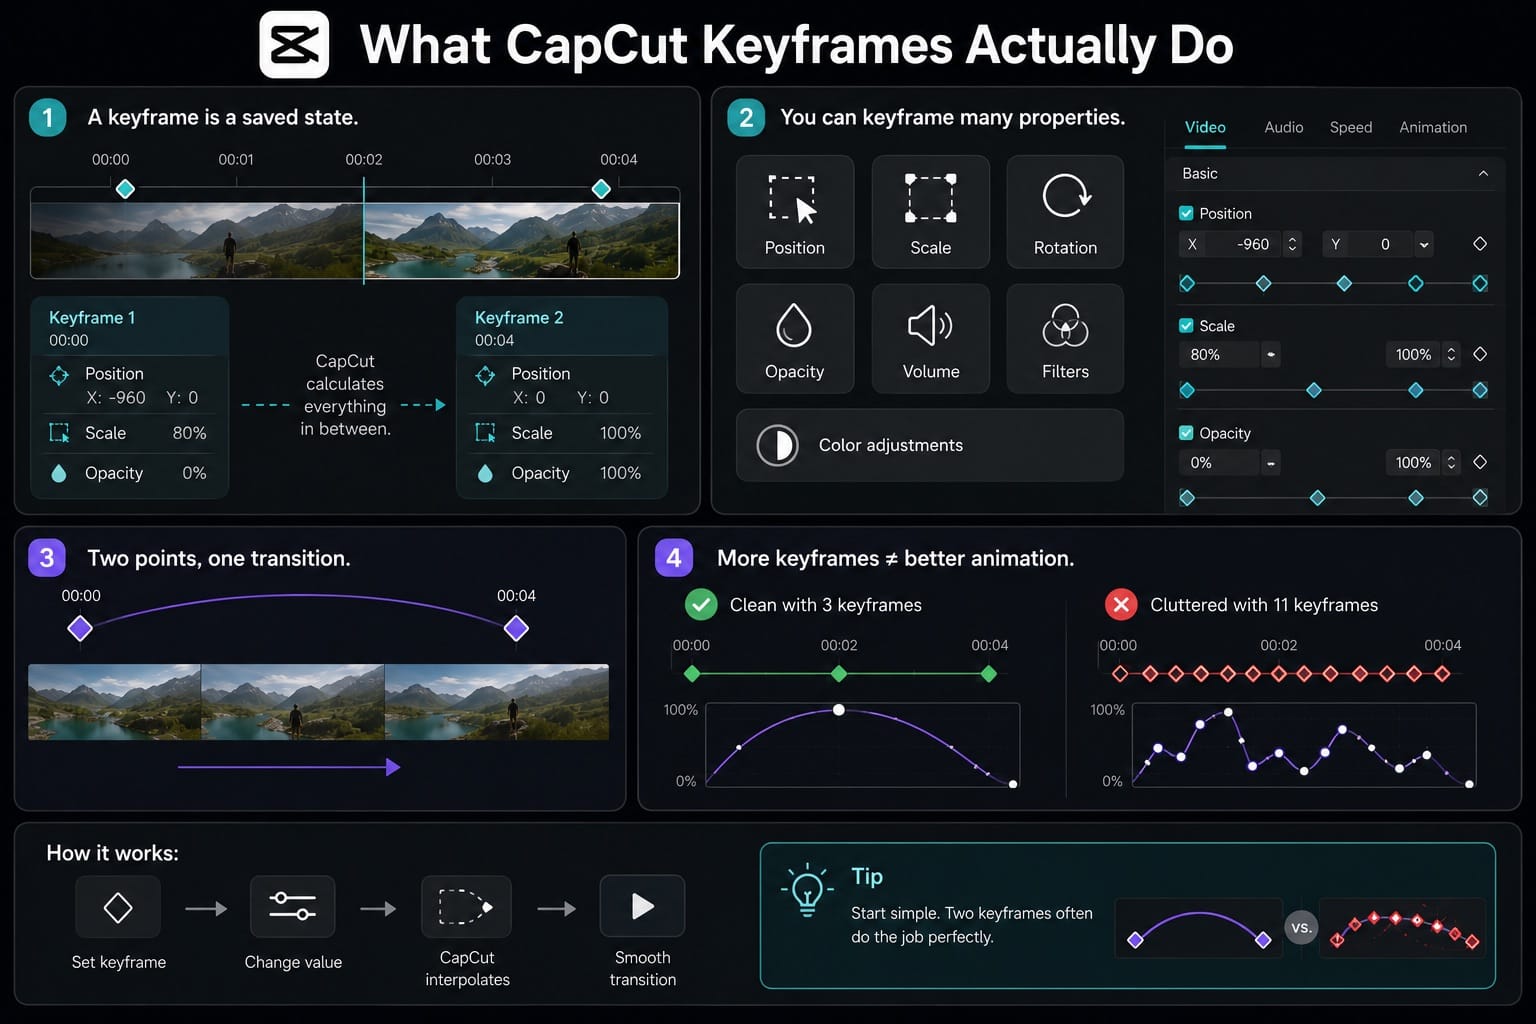Adjust the Opacity 100% stepper arrows

[1451, 462]
